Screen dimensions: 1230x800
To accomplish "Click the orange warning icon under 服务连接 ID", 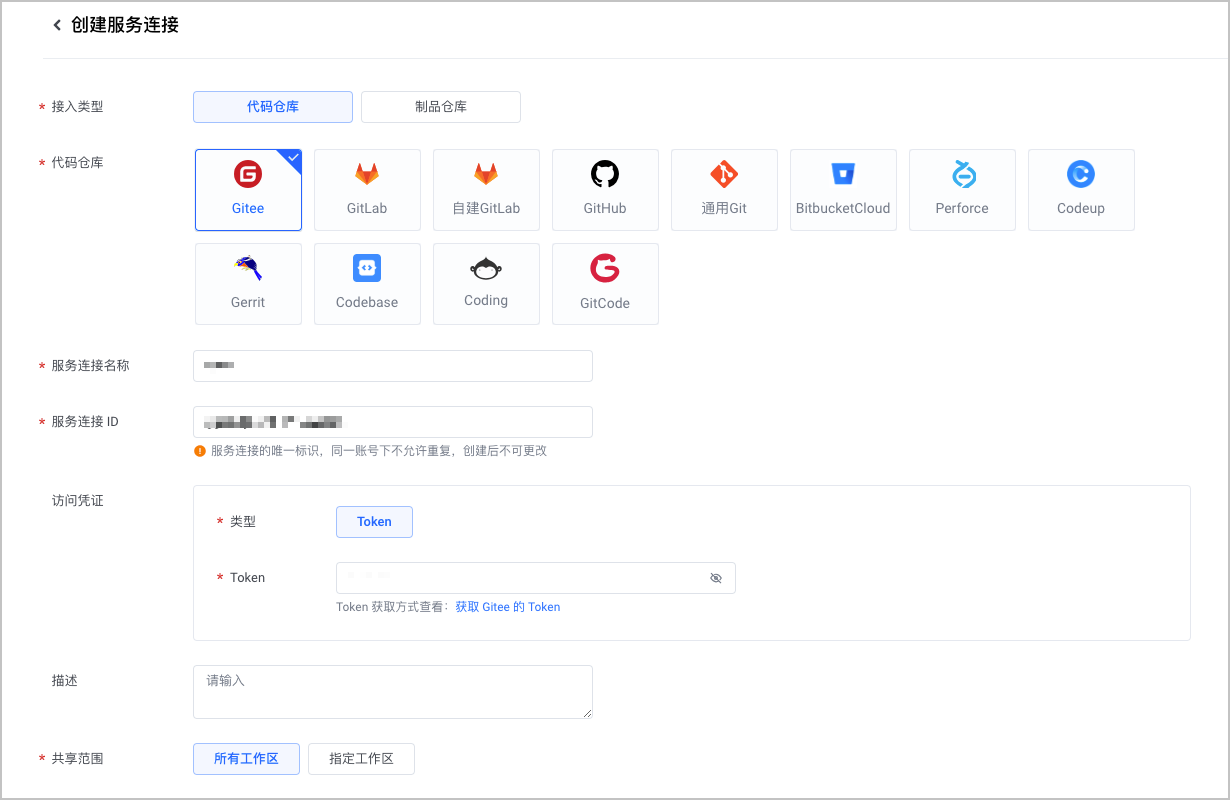I will 200,451.
